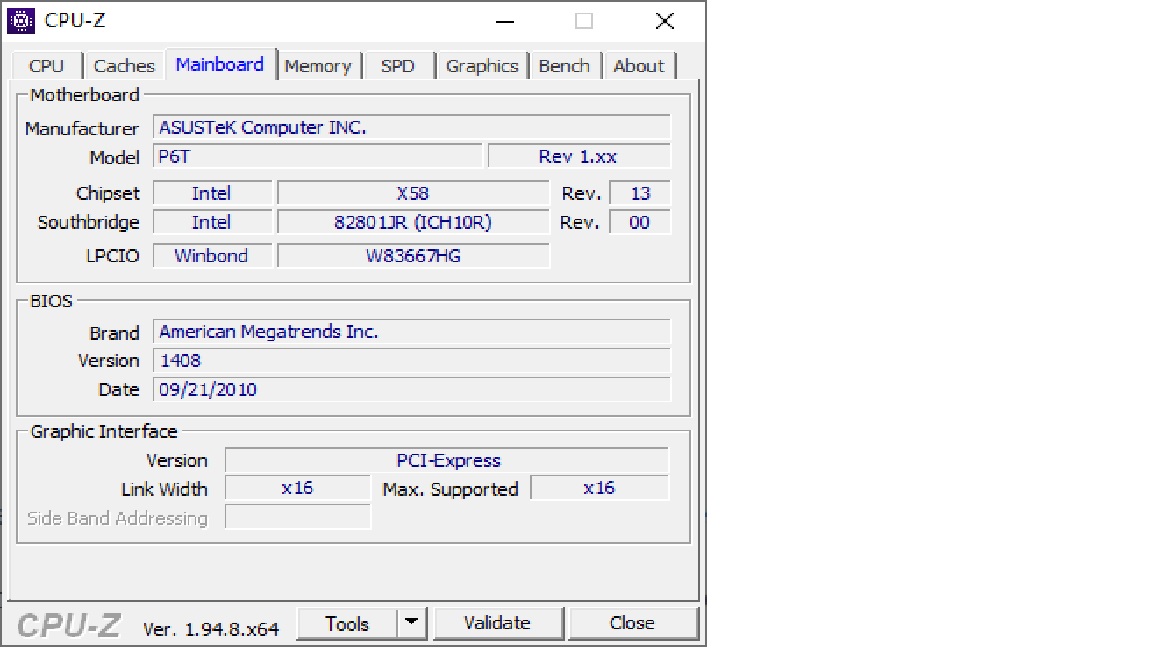Click the Rev 1.xx model revision field
1152x648 pixels.
pos(579,156)
